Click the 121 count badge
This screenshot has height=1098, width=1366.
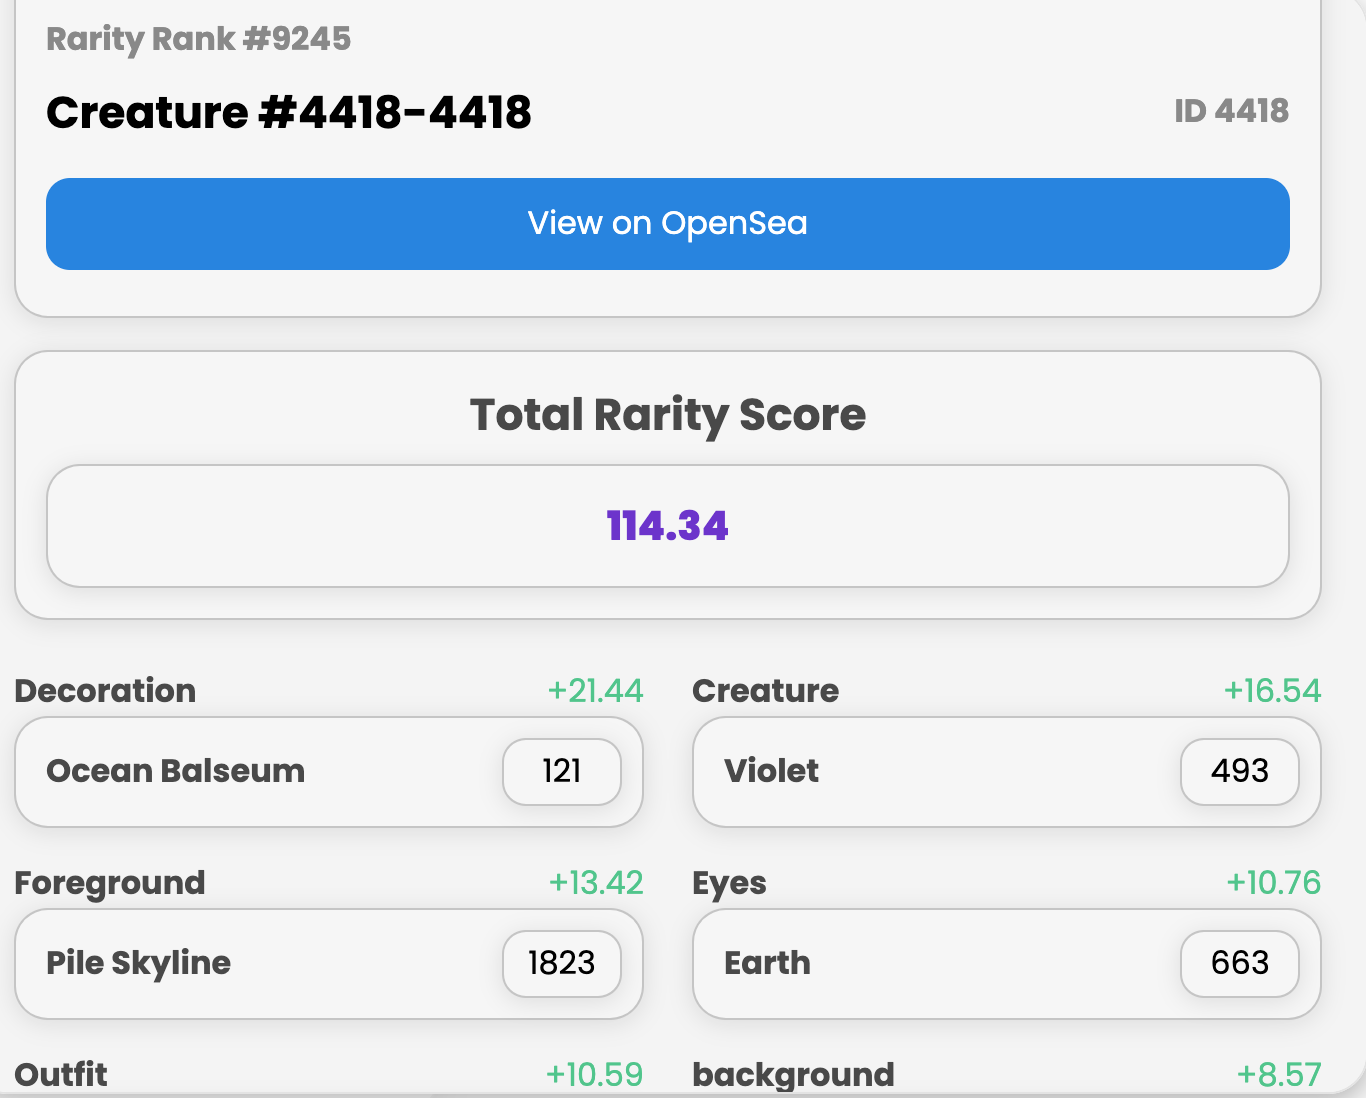click(x=562, y=771)
